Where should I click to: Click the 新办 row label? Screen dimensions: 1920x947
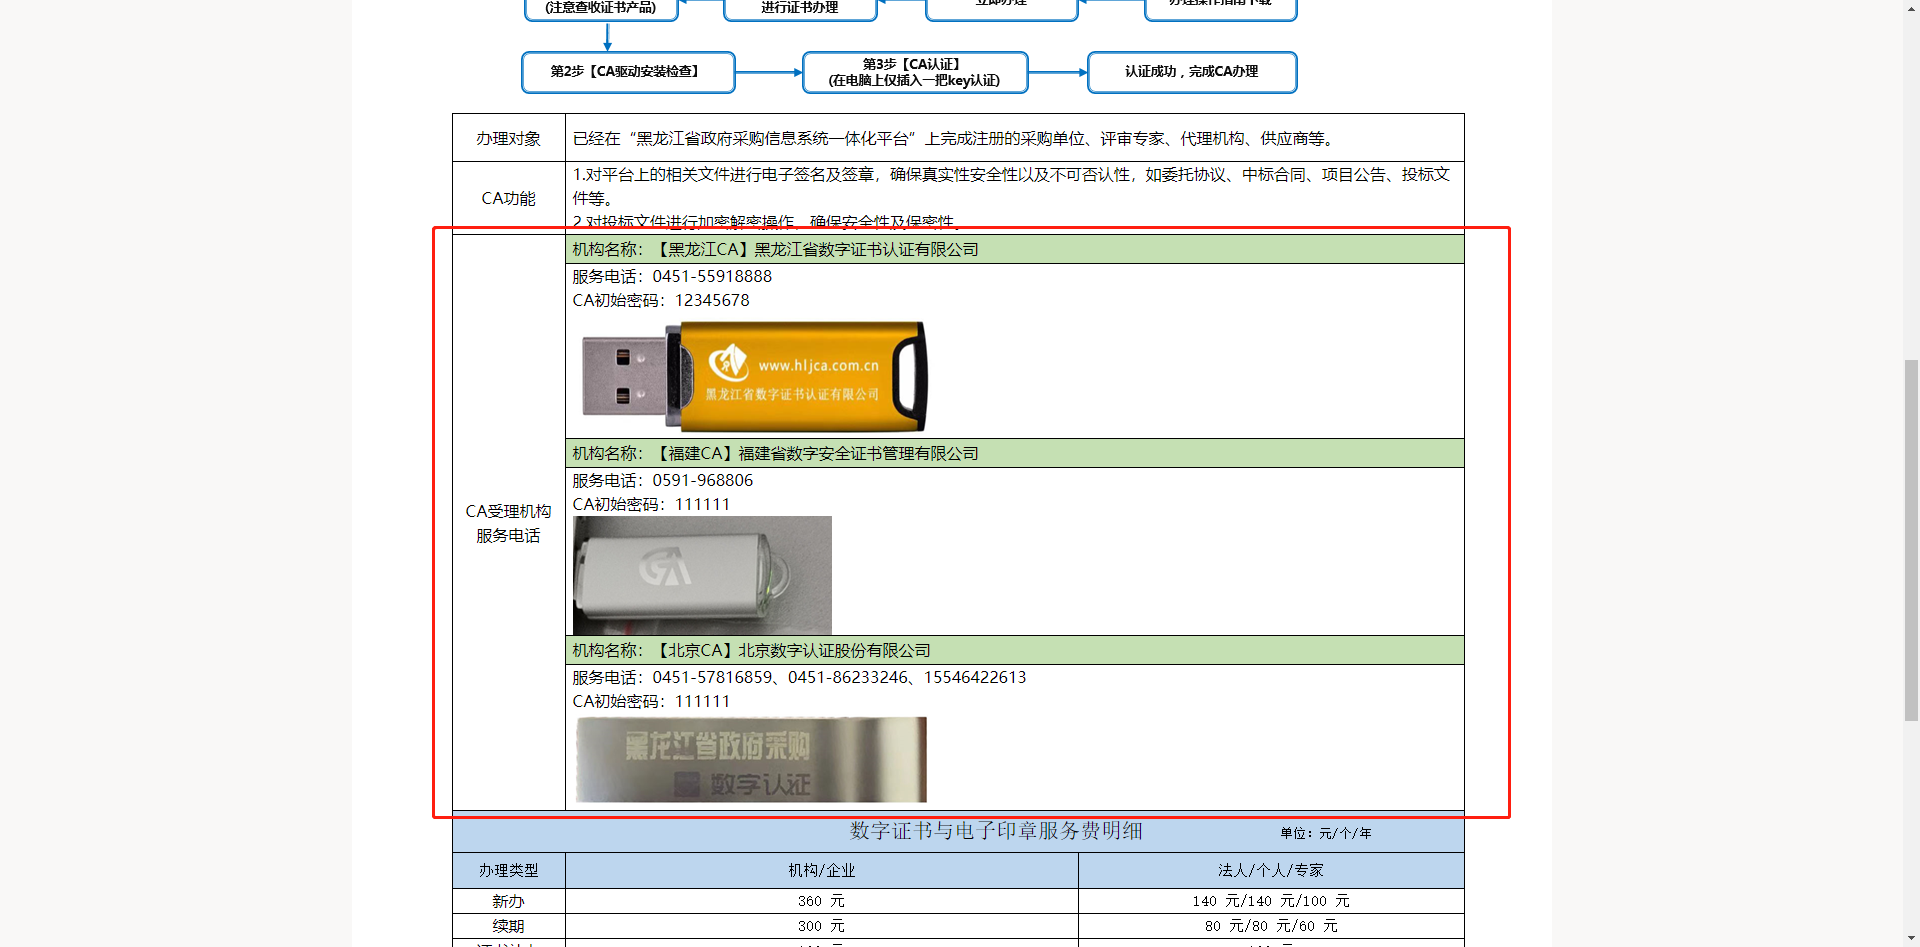509,901
